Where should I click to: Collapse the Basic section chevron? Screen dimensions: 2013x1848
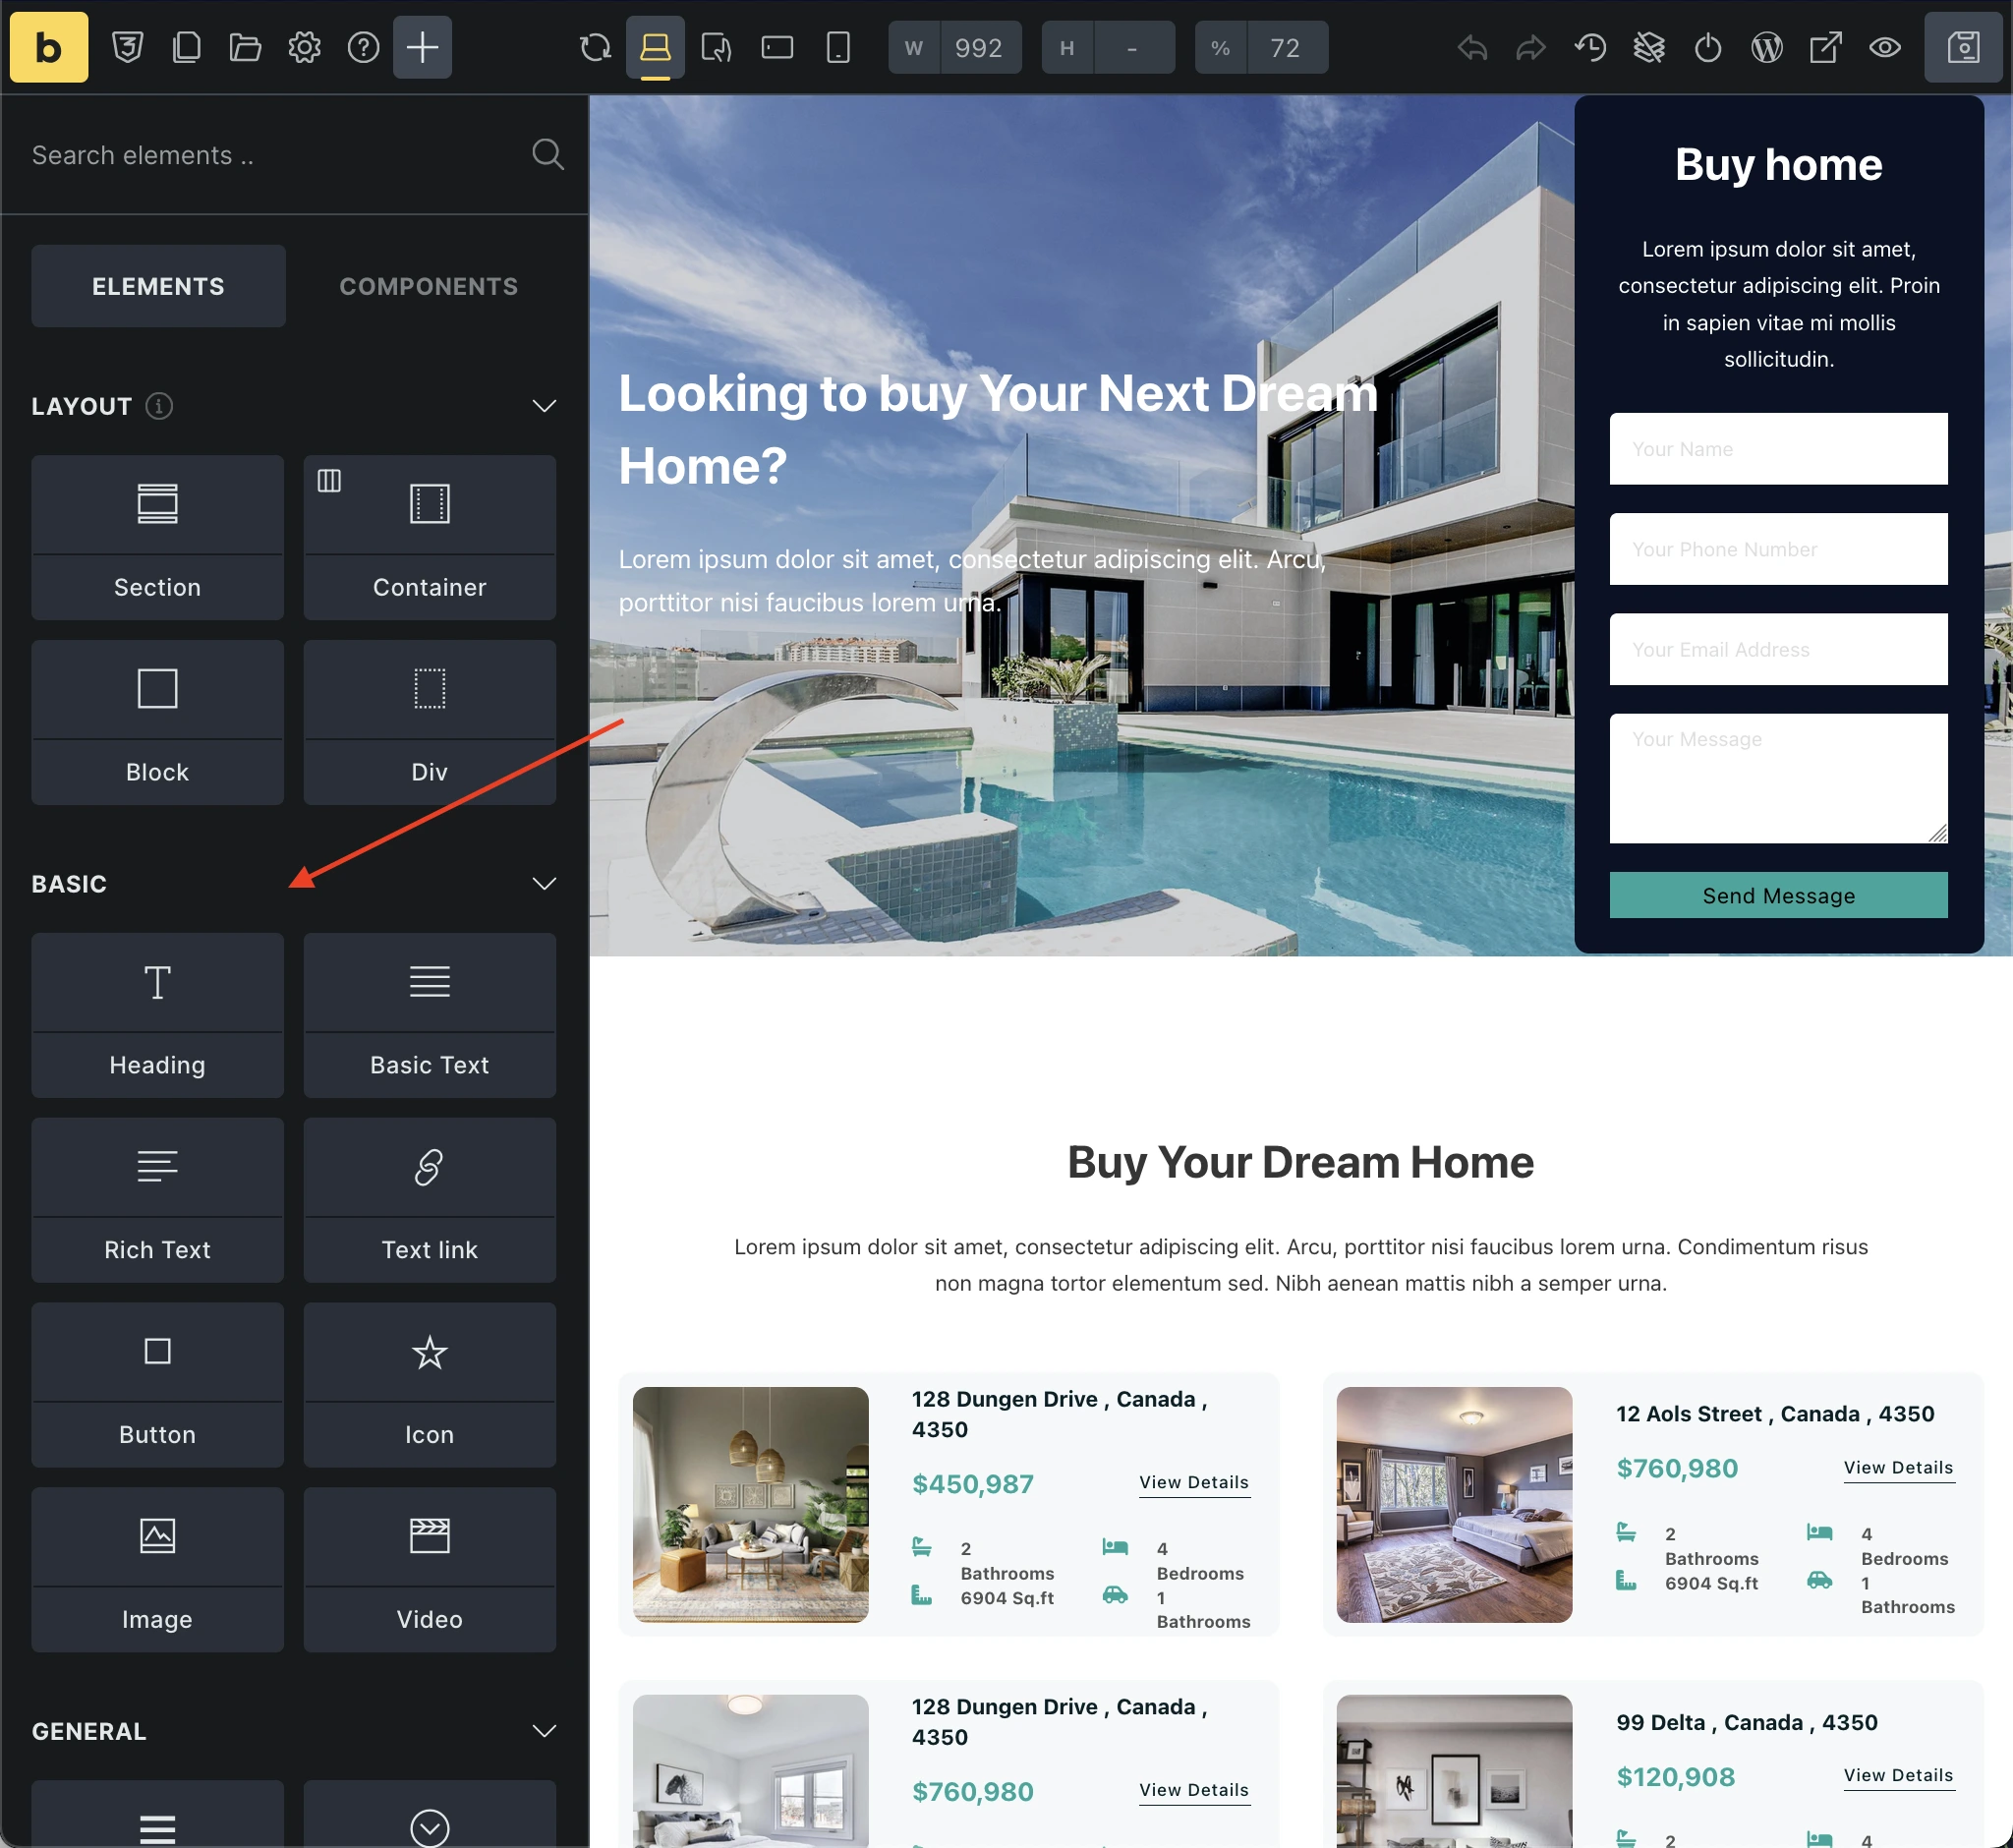pyautogui.click(x=544, y=884)
